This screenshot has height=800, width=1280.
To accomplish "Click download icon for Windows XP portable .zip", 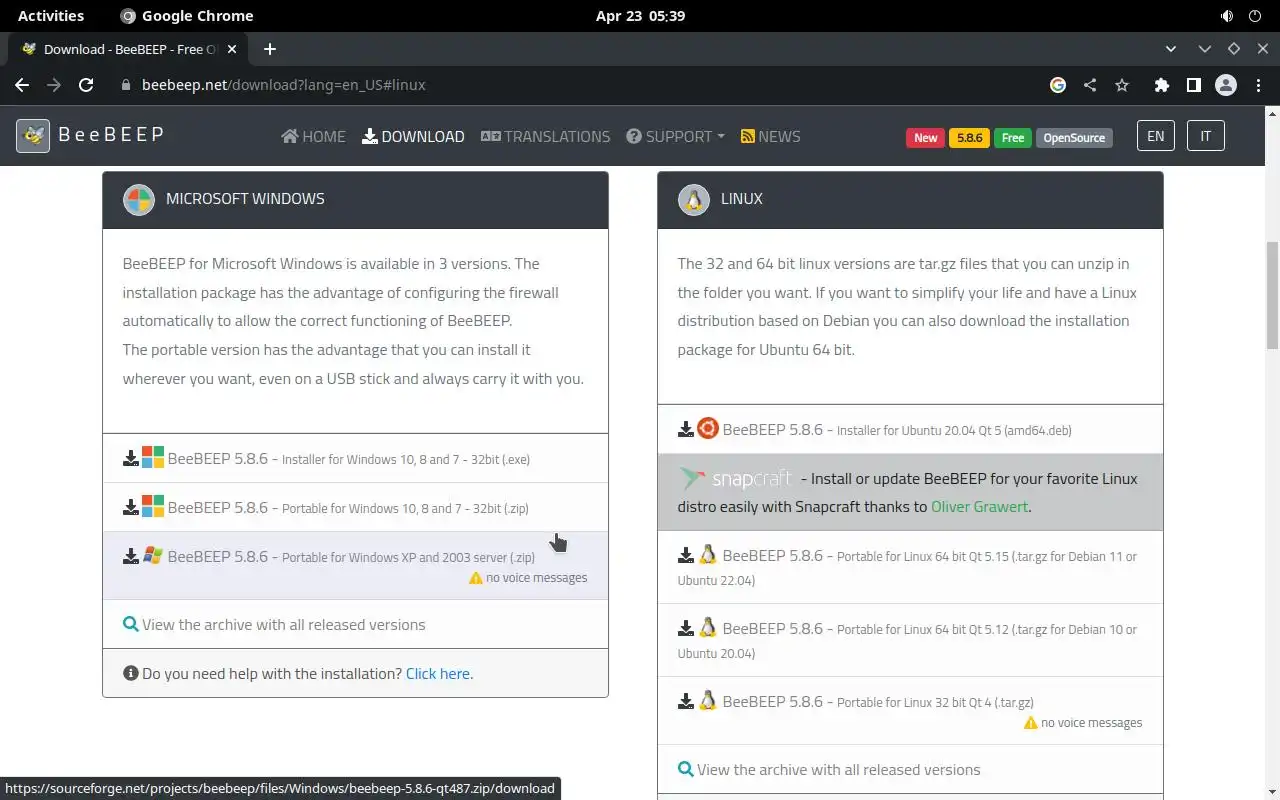I will pos(131,556).
